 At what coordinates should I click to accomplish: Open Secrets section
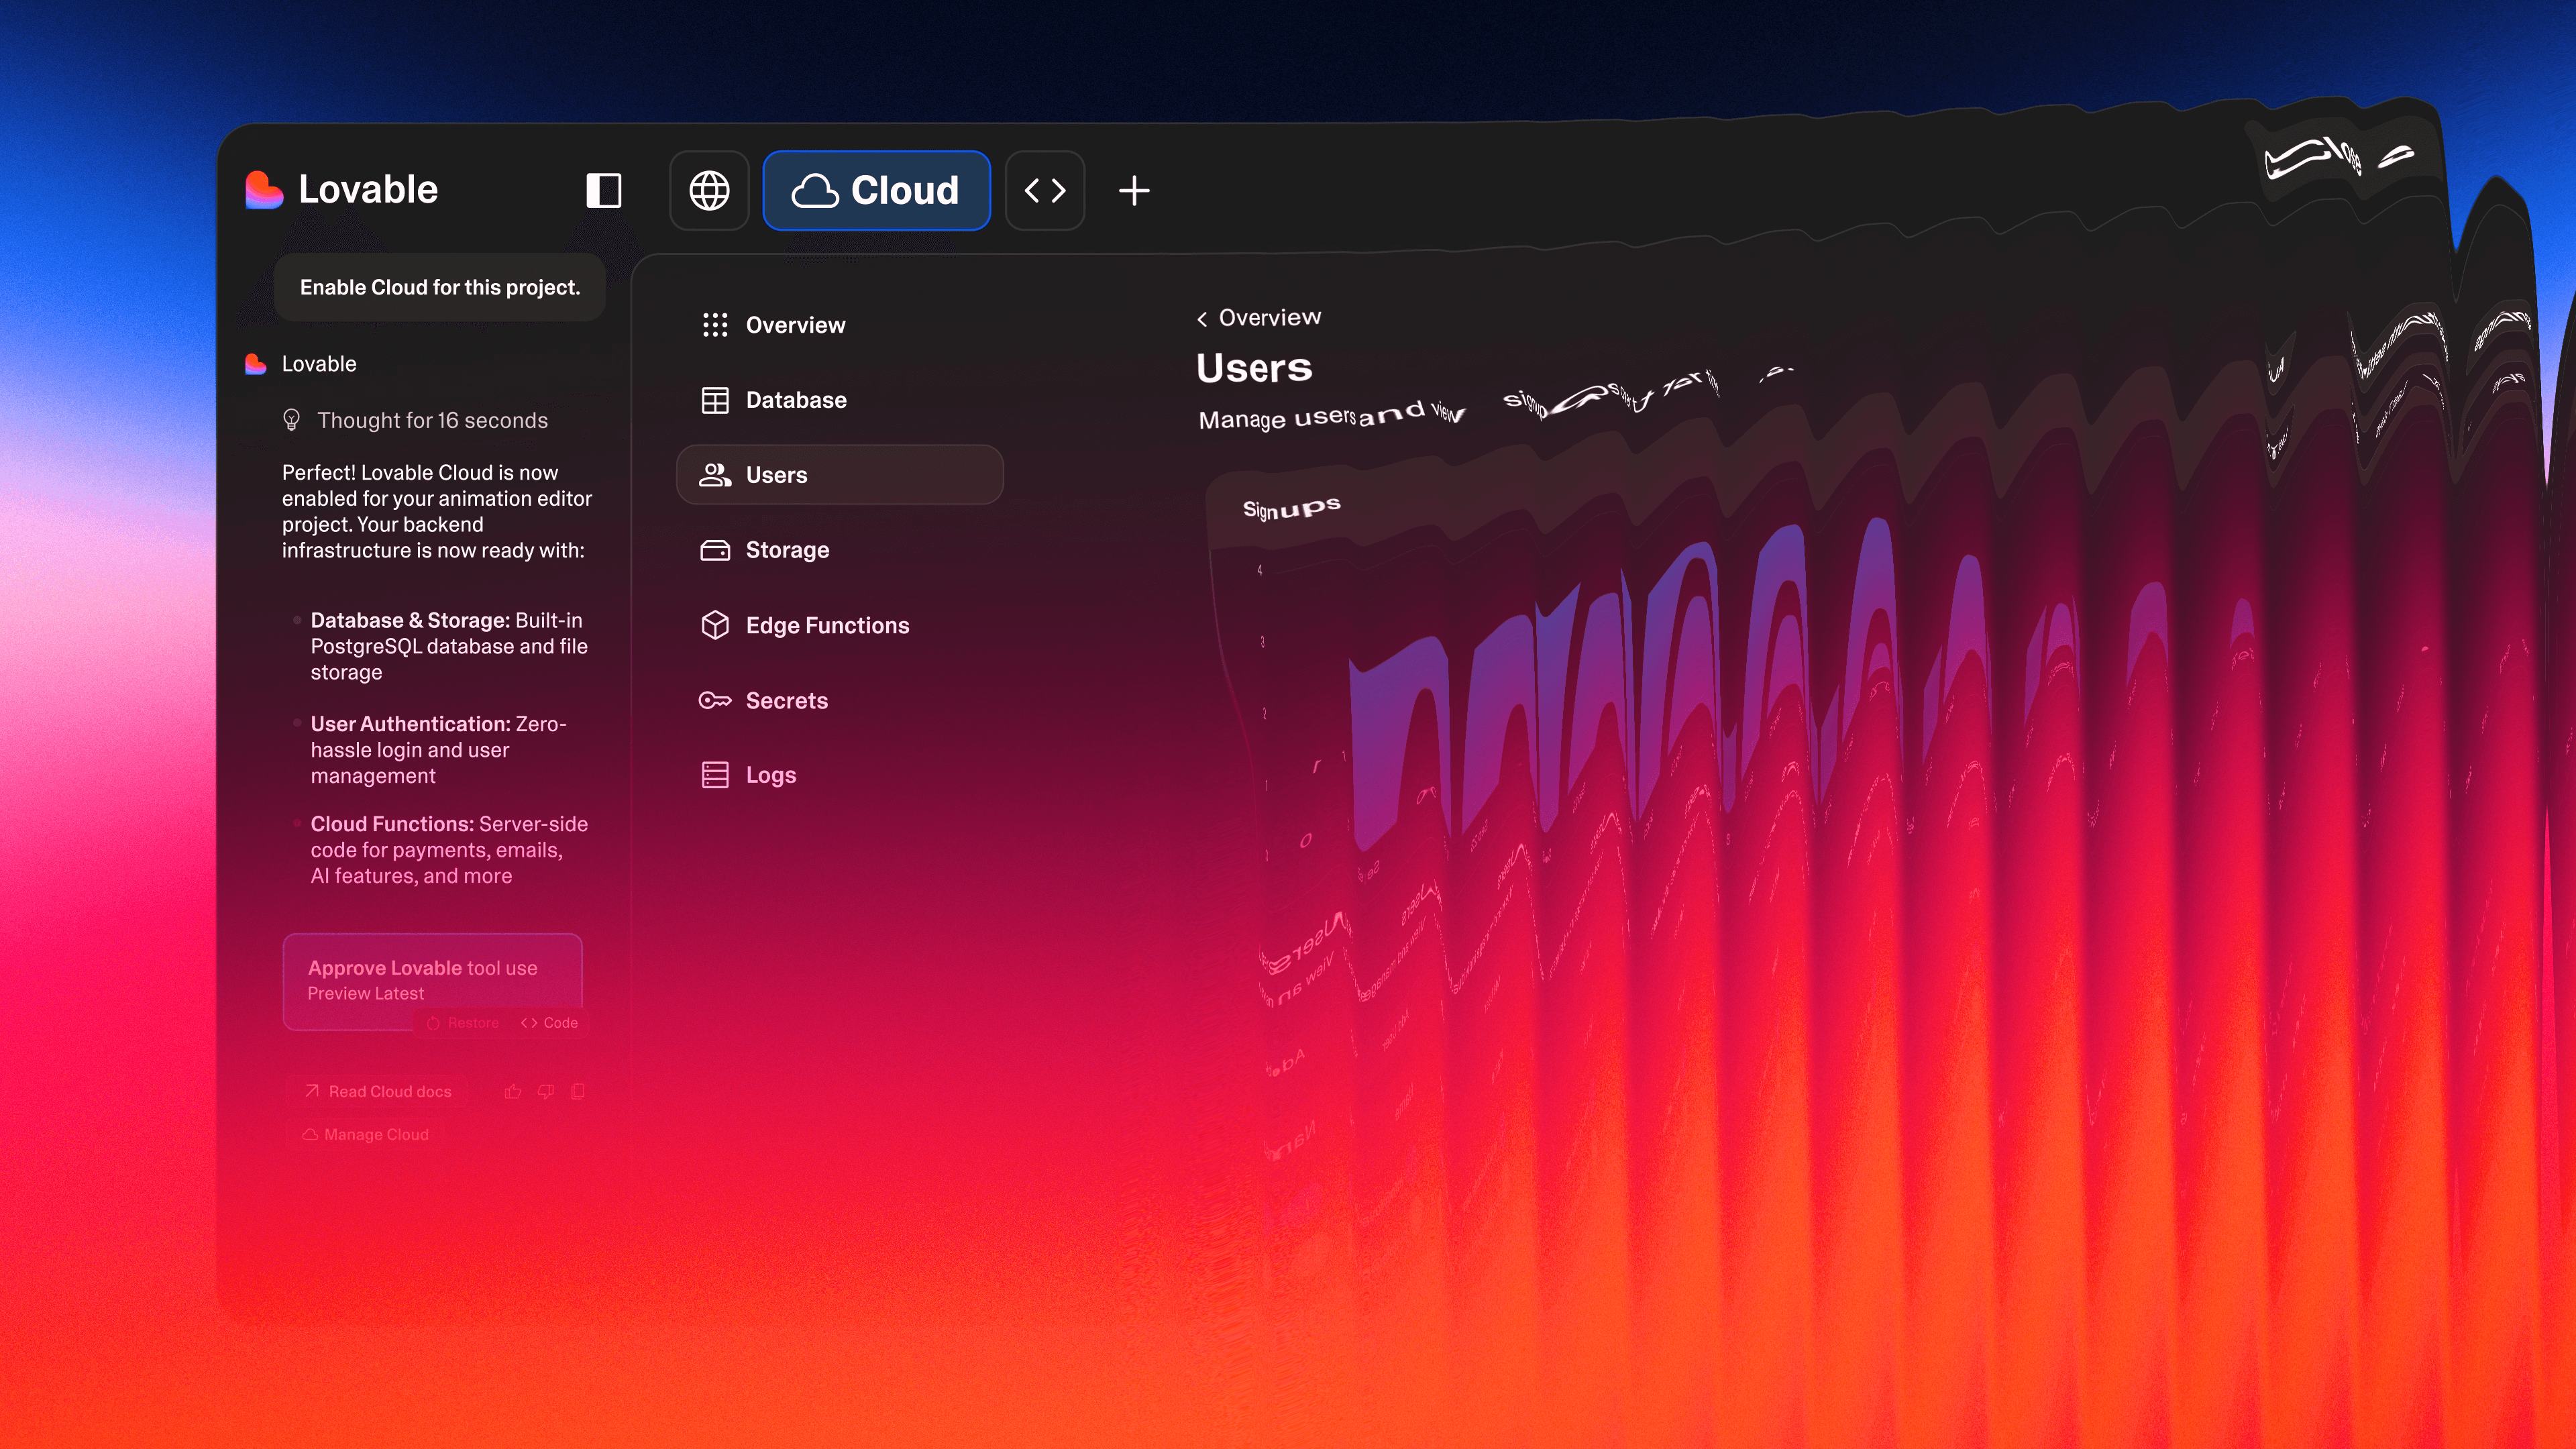pos(786,700)
